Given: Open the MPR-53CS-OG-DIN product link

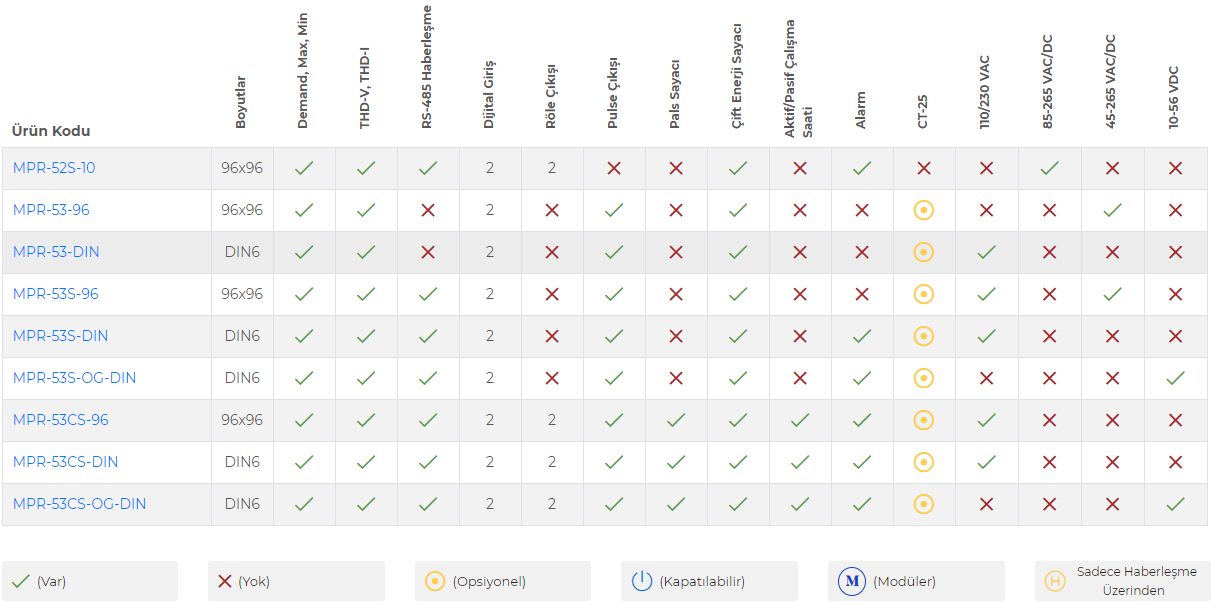Looking at the screenshot, I should tap(79, 504).
